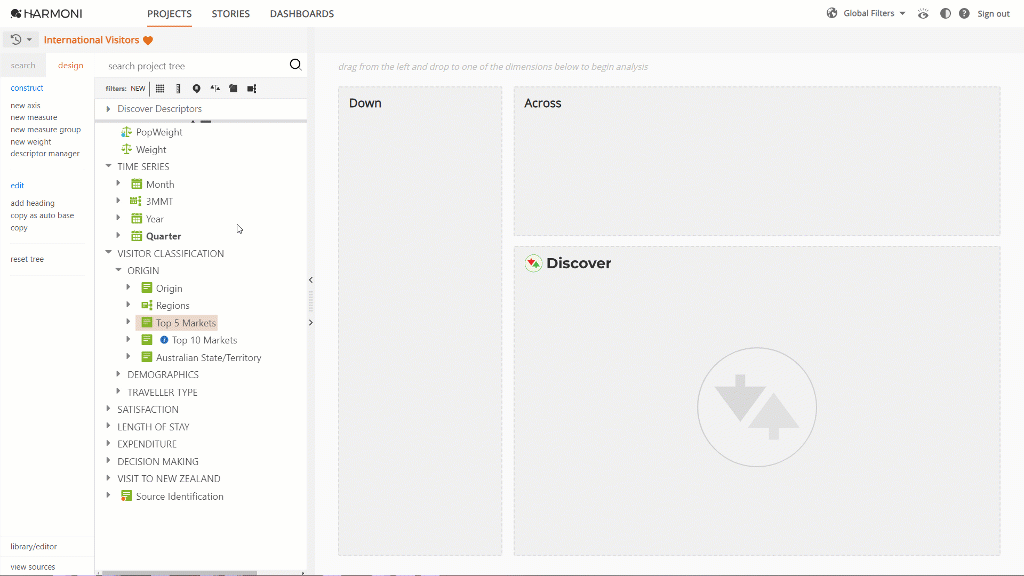Click the International Visitors project title
1024x576 pixels.
click(91, 40)
